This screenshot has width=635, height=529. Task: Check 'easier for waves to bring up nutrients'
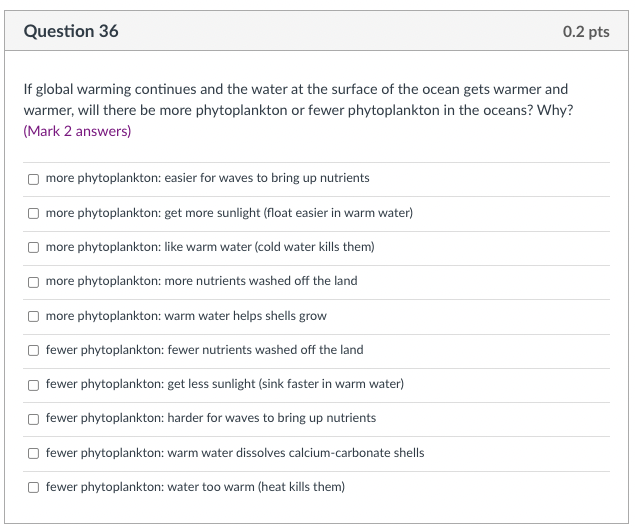point(33,179)
